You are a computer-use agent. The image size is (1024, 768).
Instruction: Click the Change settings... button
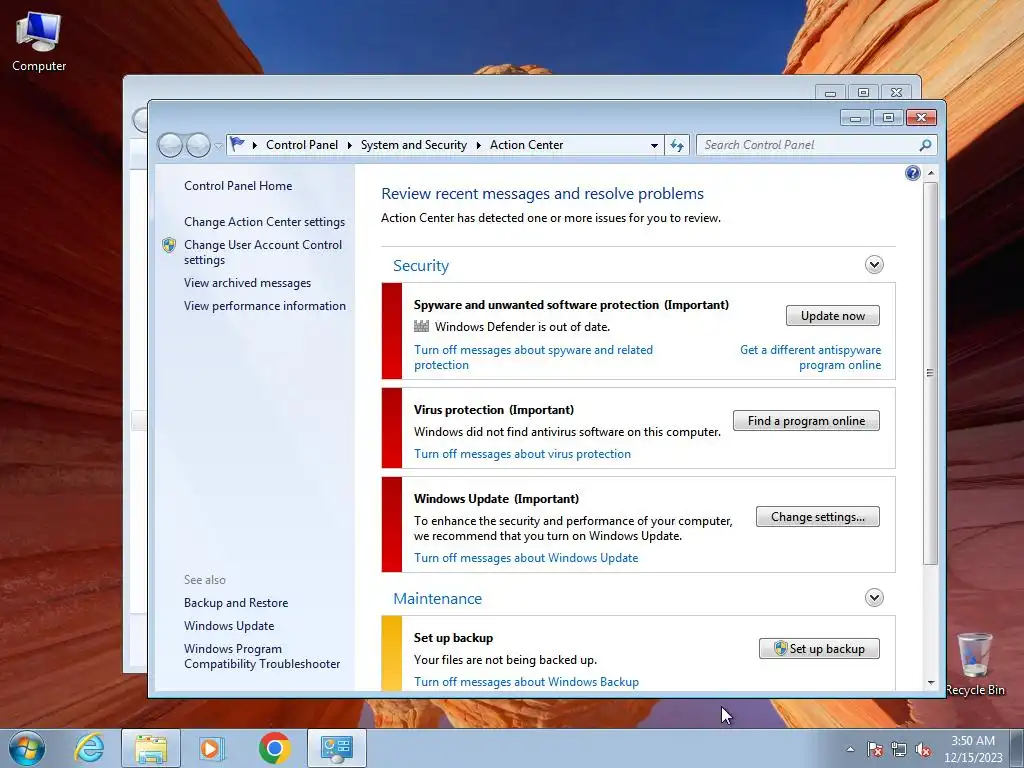point(818,517)
